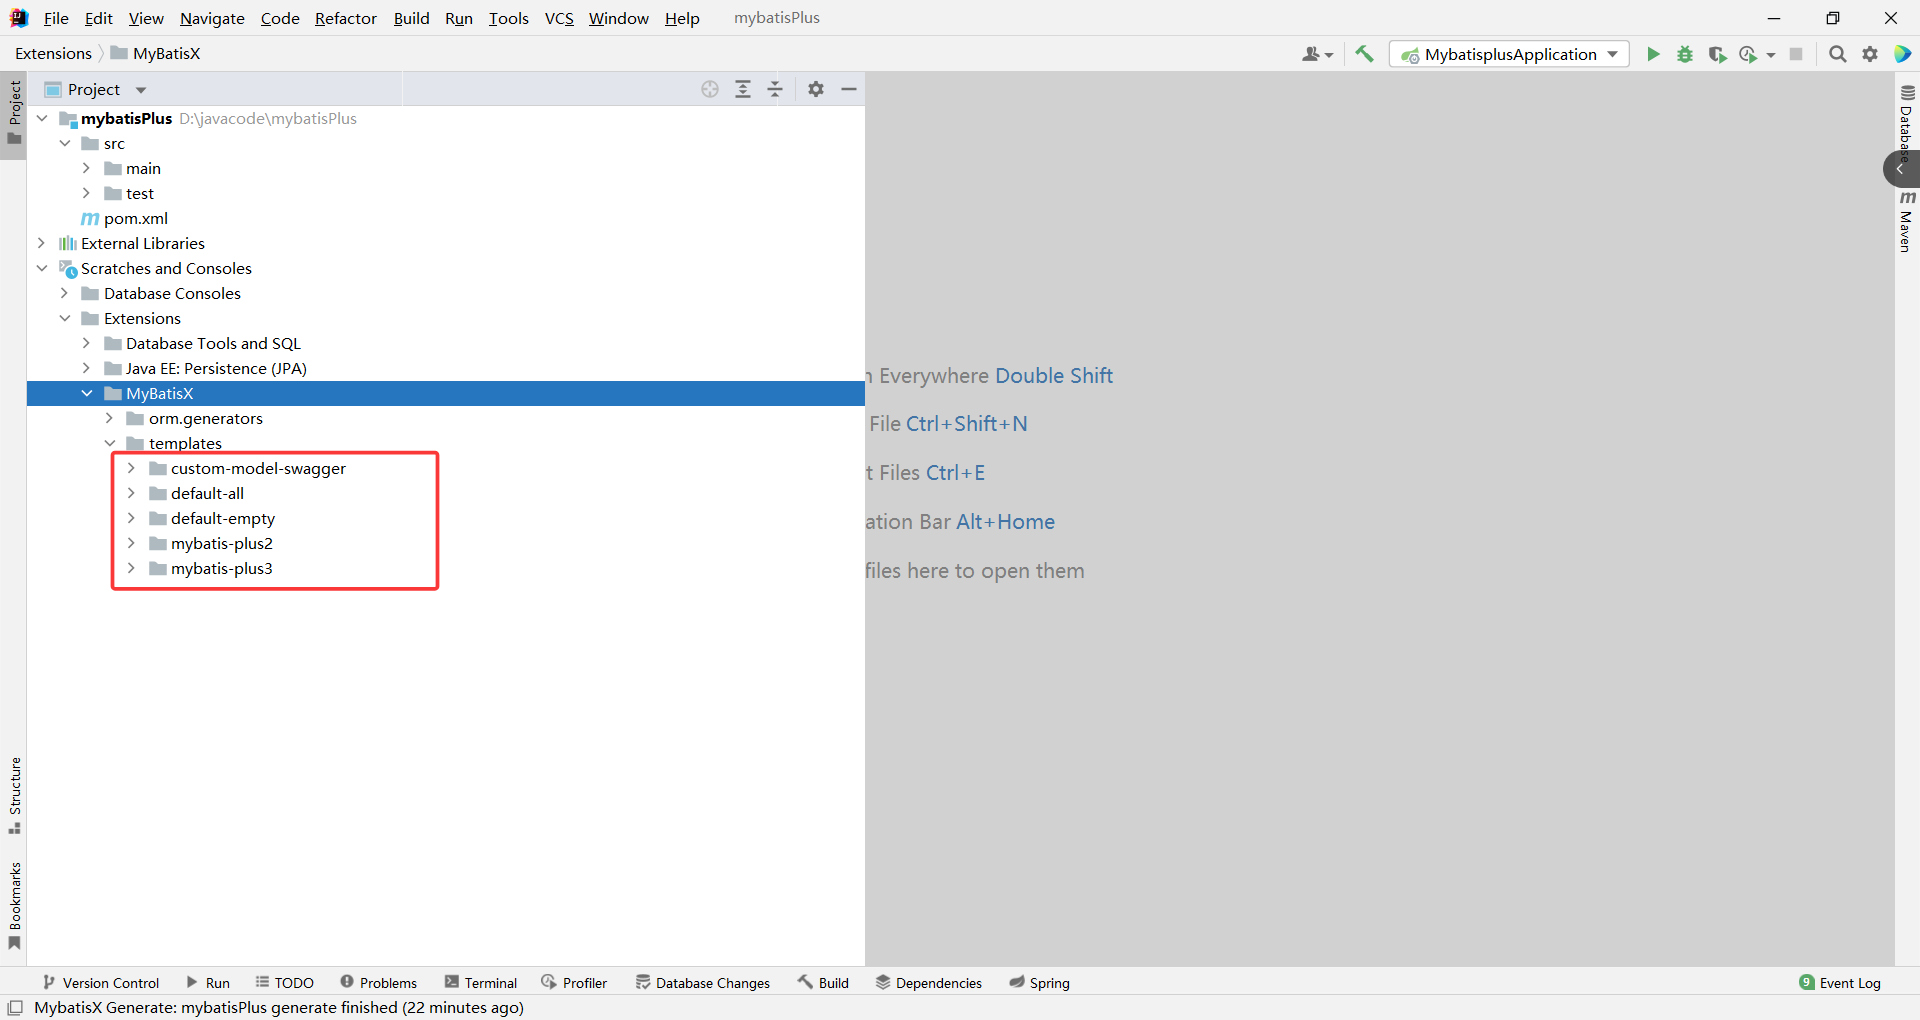
Task: Open the Profiler run options icon
Action: click(x=1750, y=54)
